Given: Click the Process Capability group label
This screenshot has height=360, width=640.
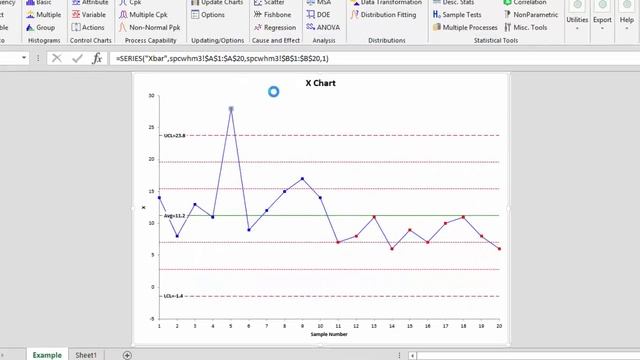Looking at the screenshot, I should 151,40.
